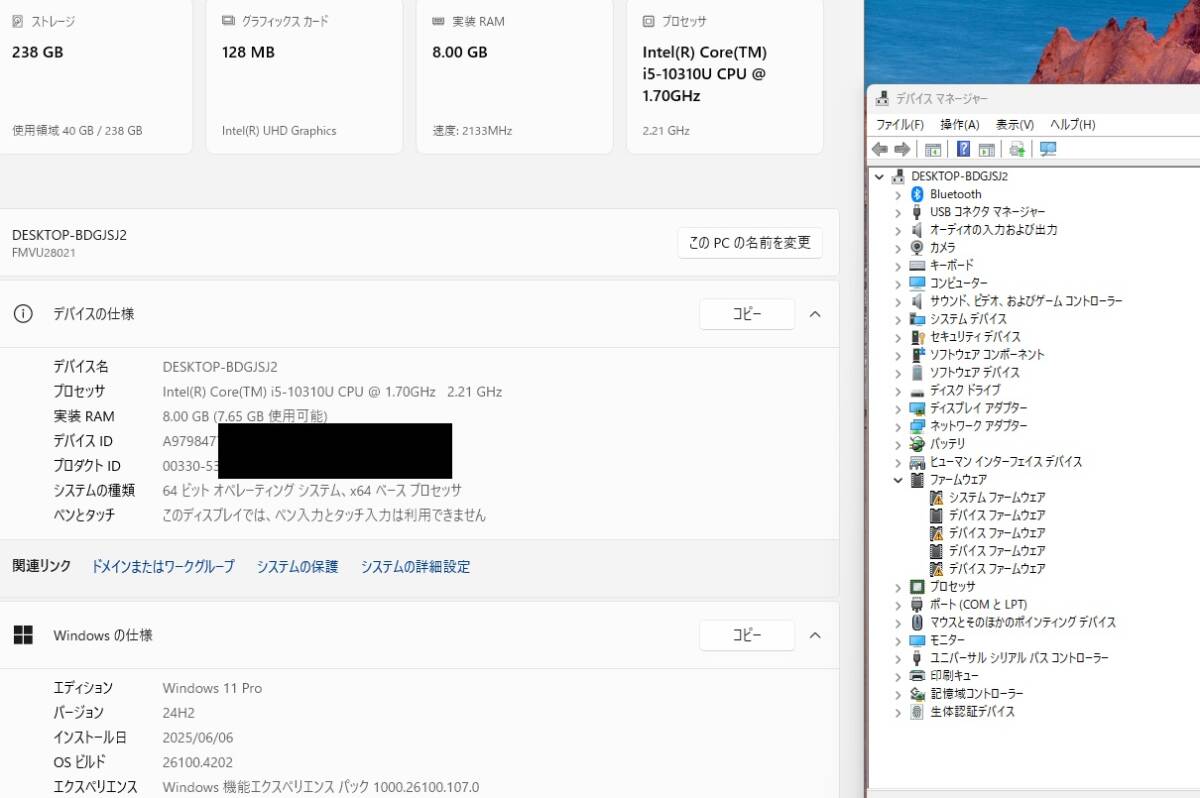Scan for hardware changes monitor icon
The image size is (1200, 798).
(x=1048, y=149)
